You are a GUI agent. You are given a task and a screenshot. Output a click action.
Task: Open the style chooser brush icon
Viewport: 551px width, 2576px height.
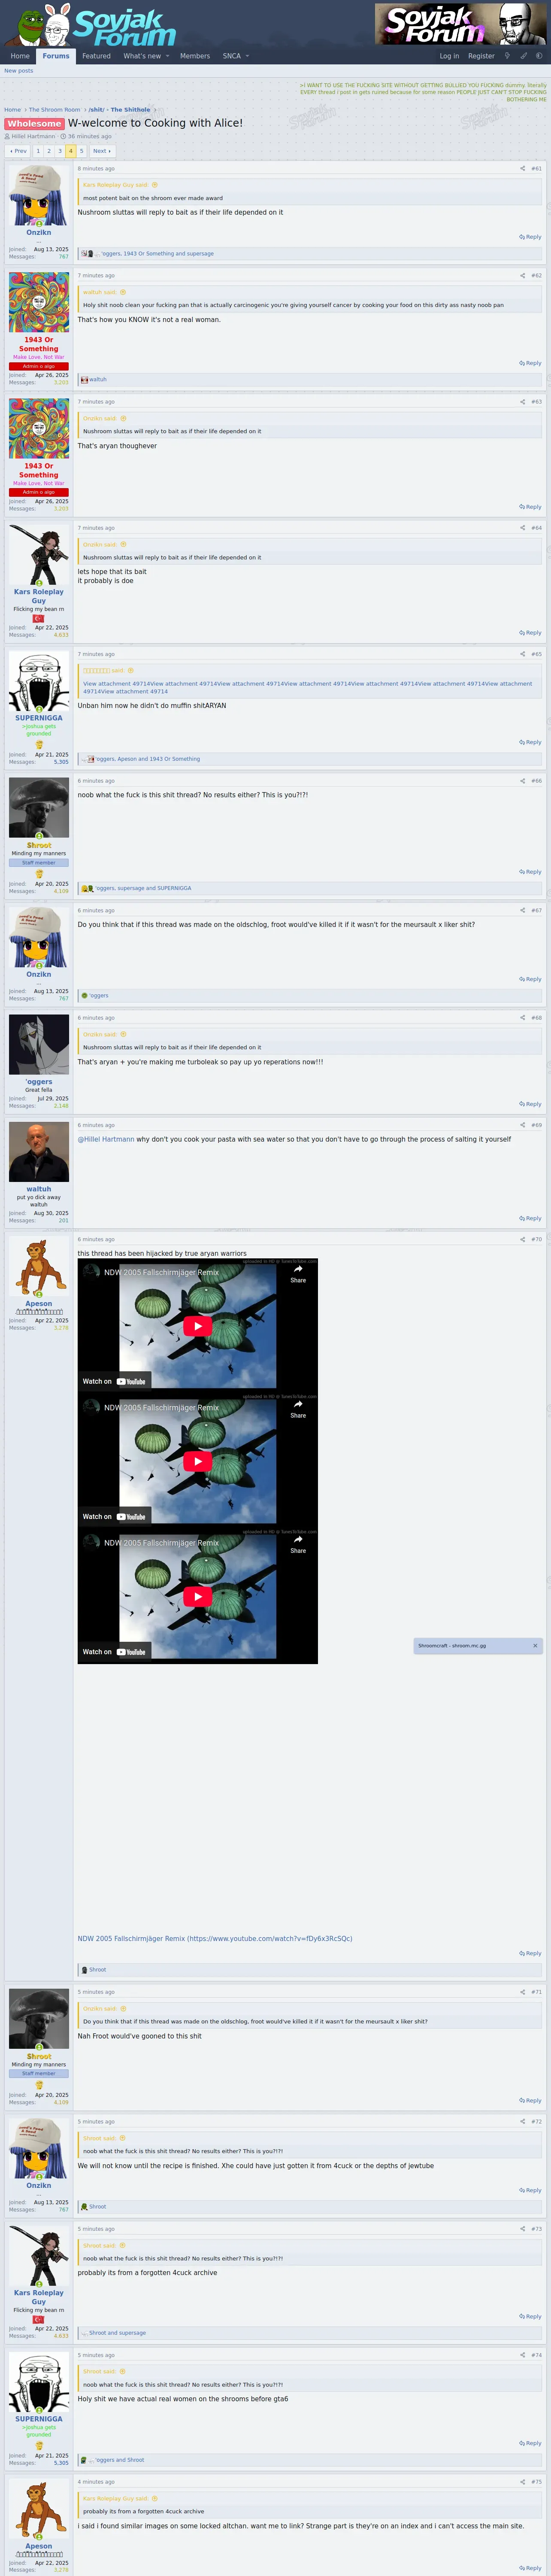tap(523, 56)
